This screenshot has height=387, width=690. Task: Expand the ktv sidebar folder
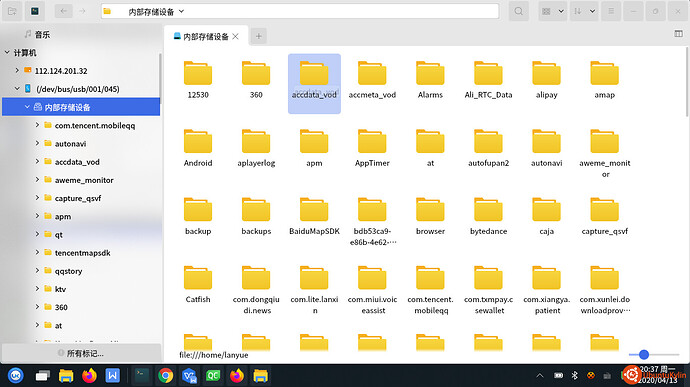coord(37,289)
